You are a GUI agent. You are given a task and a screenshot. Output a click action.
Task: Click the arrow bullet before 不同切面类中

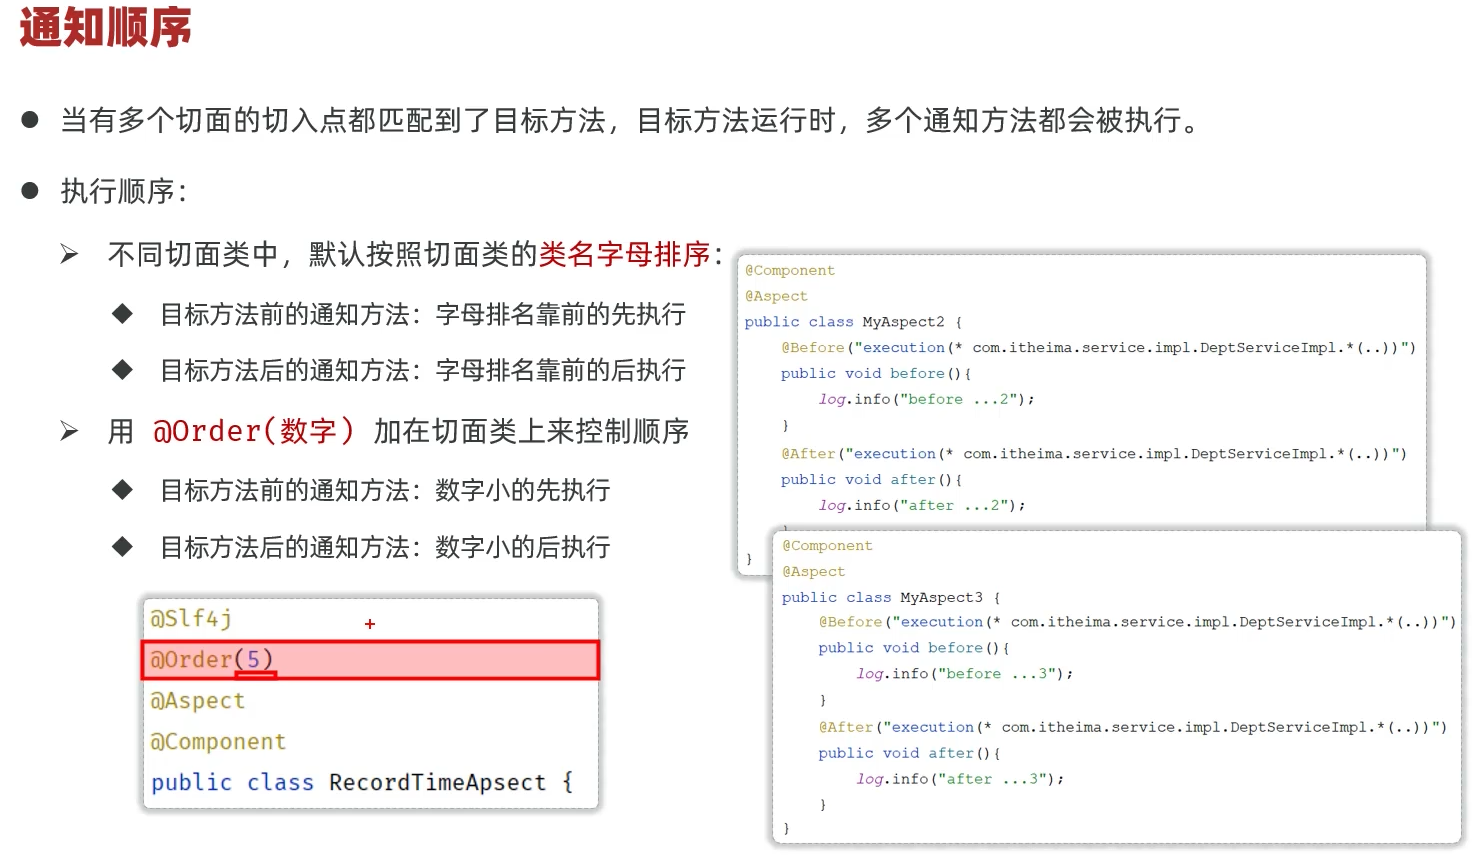click(x=69, y=254)
